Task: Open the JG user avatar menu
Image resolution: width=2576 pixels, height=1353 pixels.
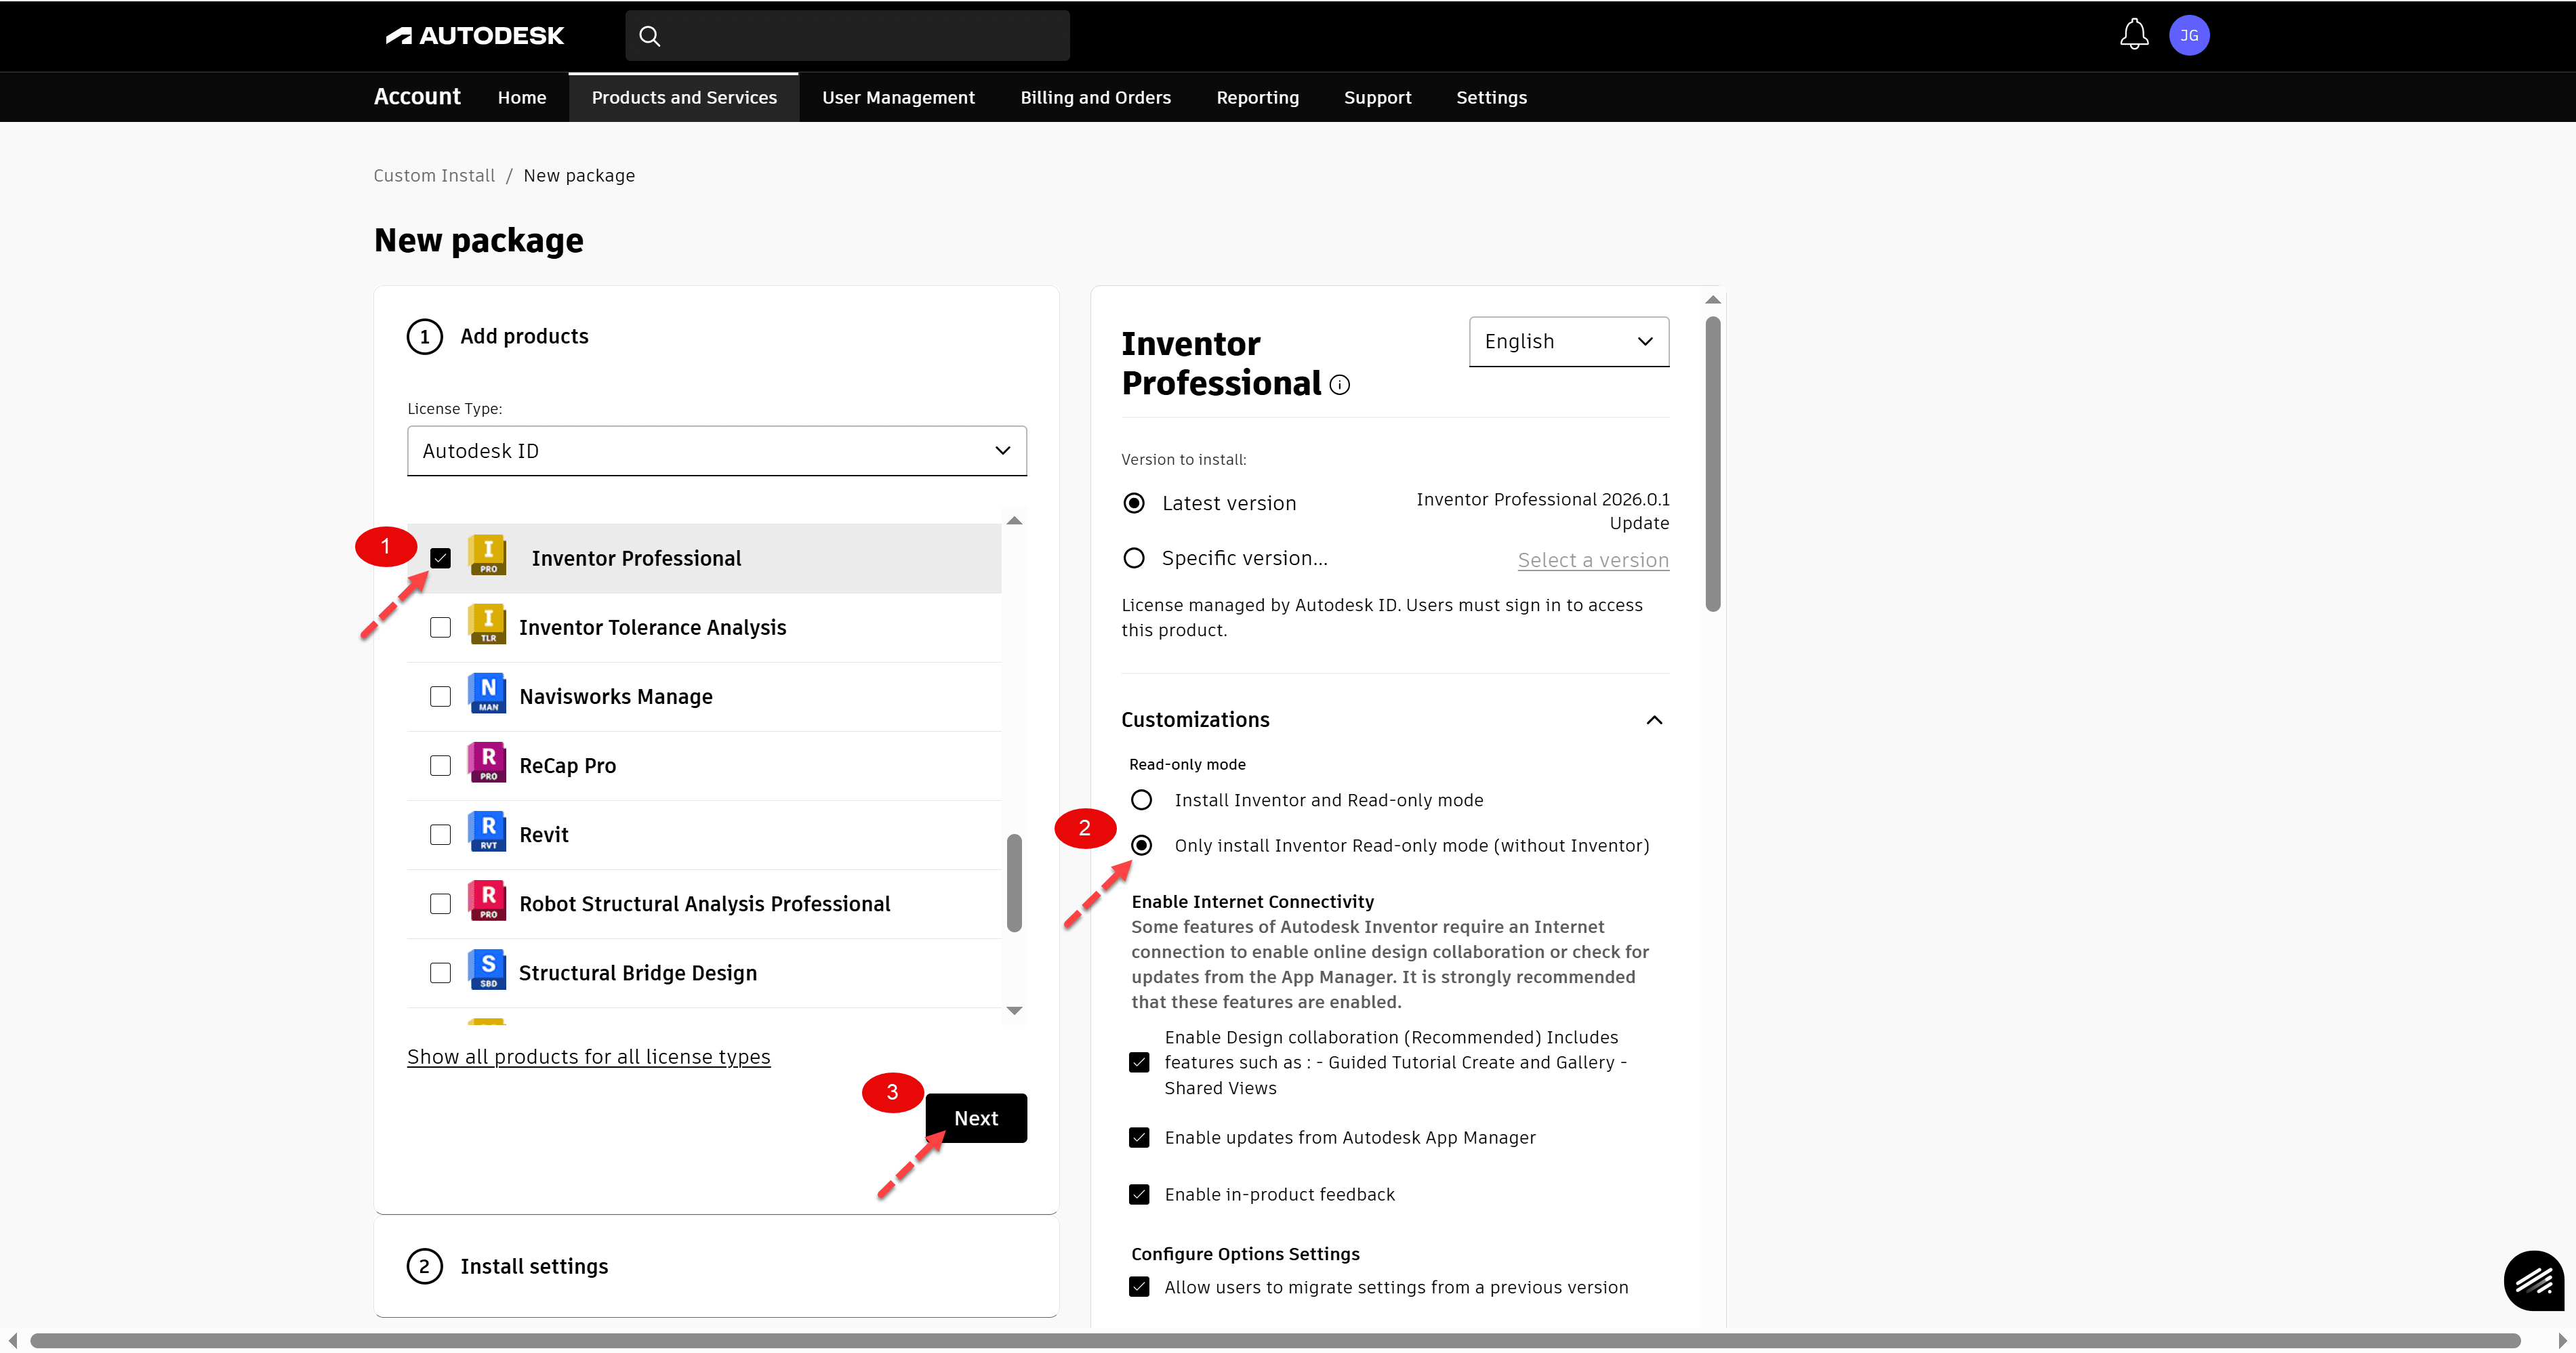Action: (x=2189, y=35)
